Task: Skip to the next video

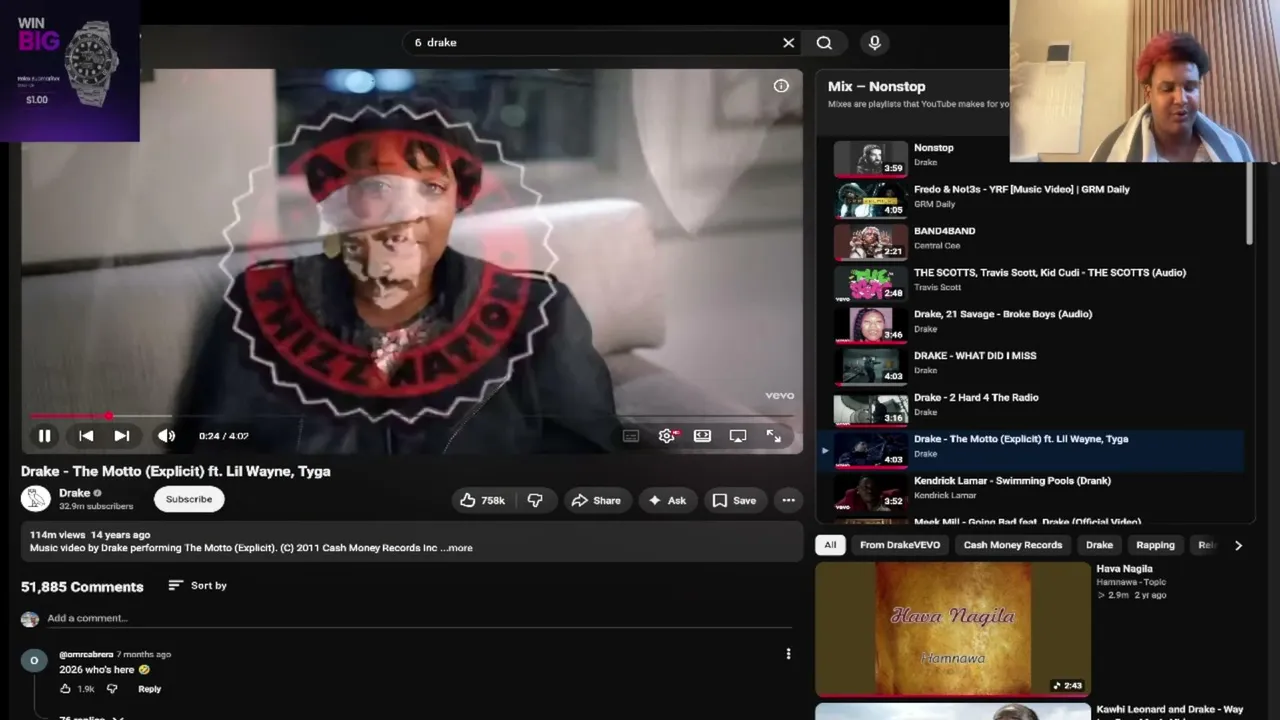Action: point(122,436)
